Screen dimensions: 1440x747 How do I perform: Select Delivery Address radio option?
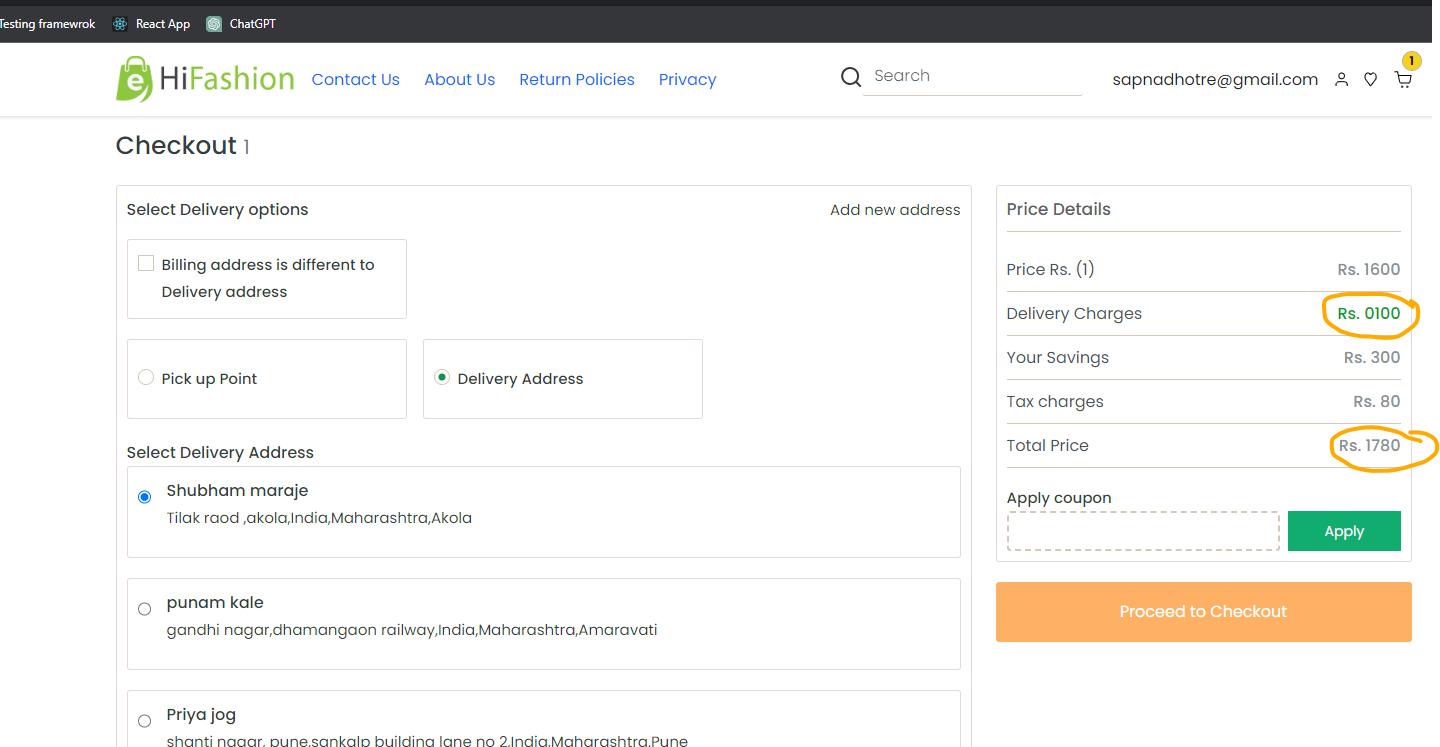point(442,378)
